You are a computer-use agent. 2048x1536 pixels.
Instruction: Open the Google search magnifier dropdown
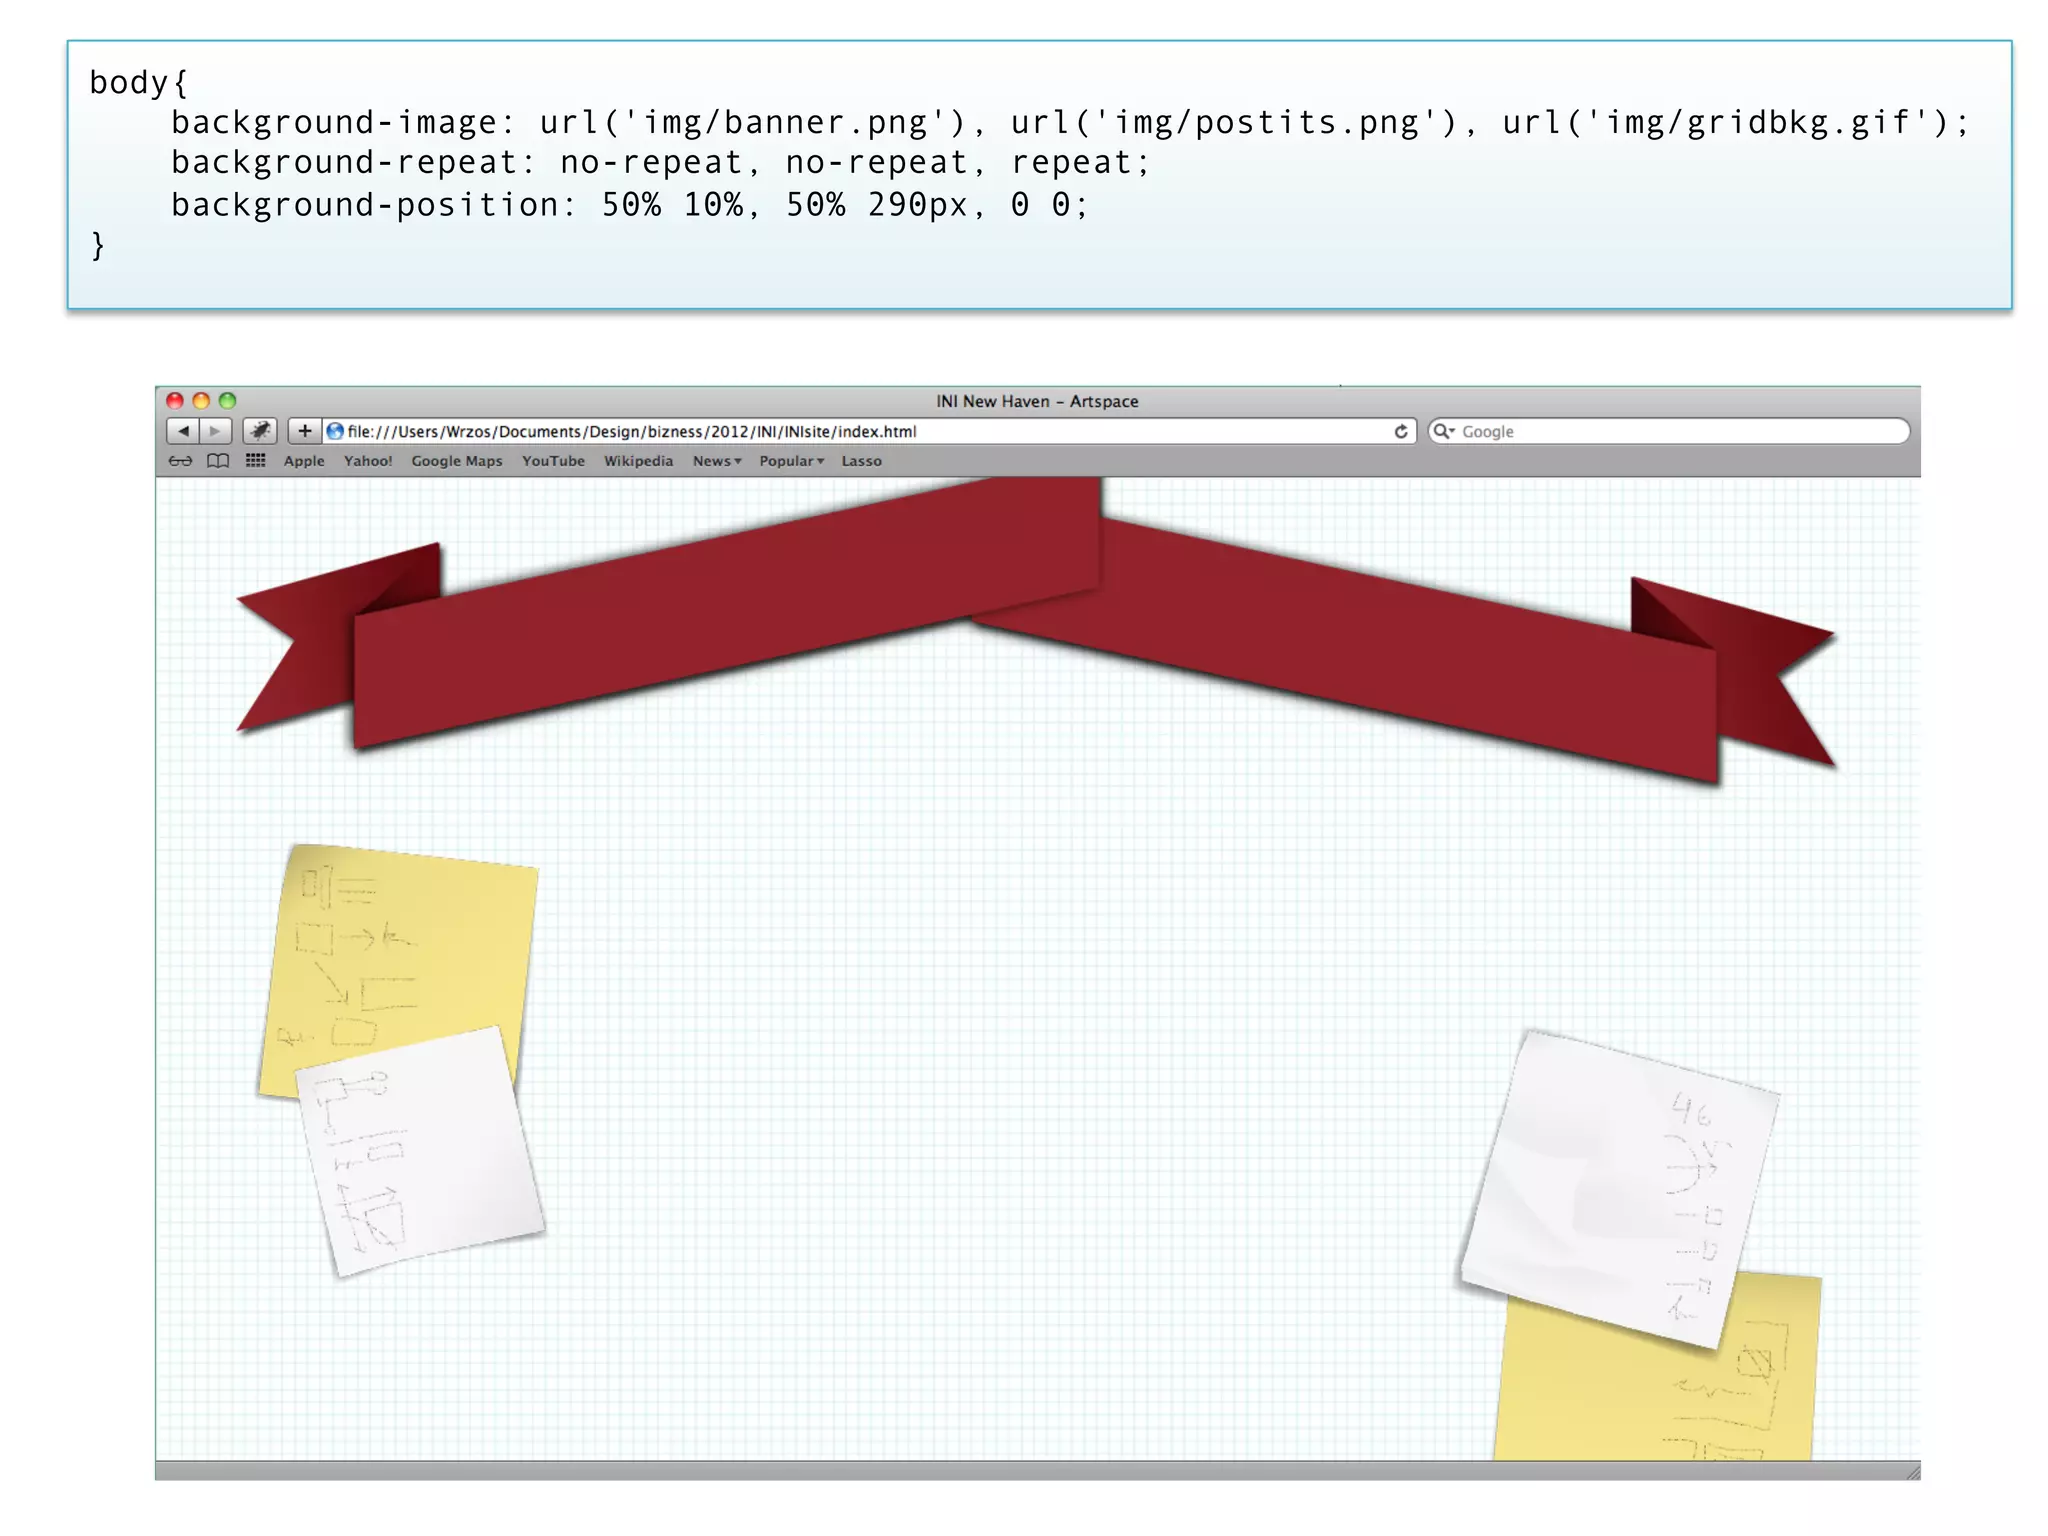coord(1443,431)
